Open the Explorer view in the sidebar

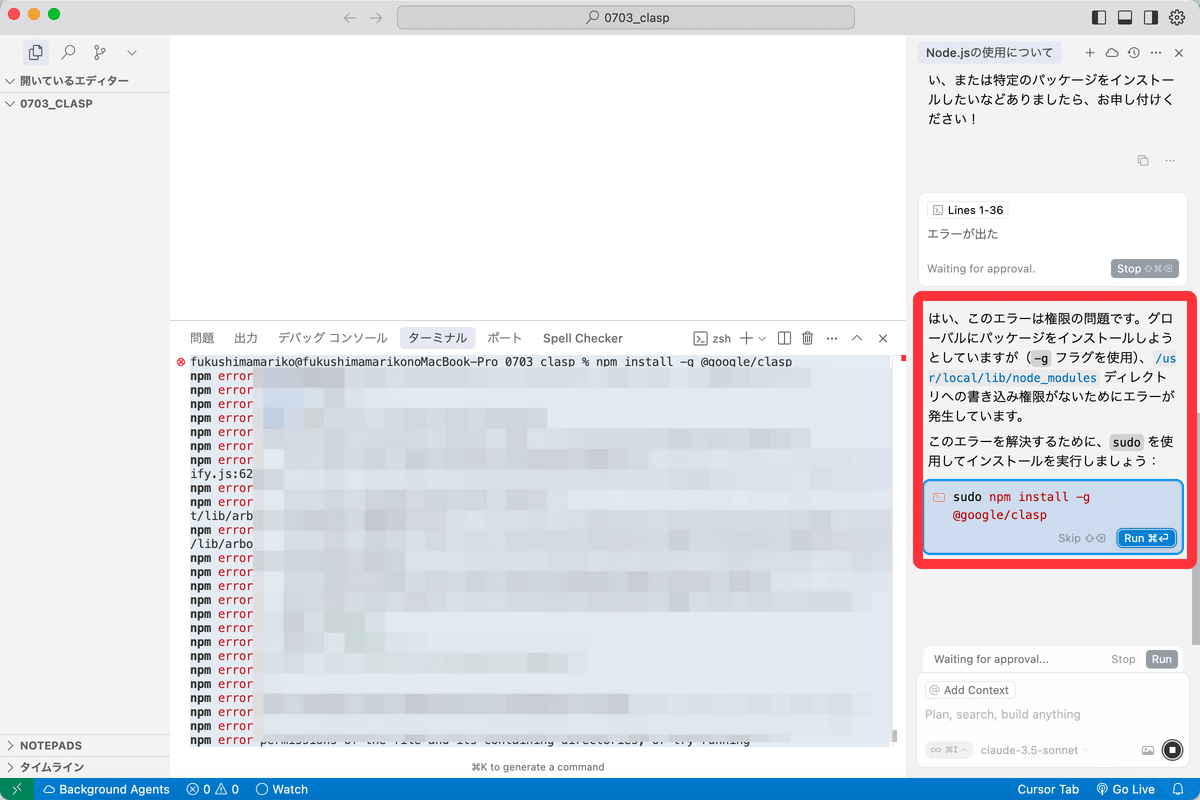click(x=36, y=52)
